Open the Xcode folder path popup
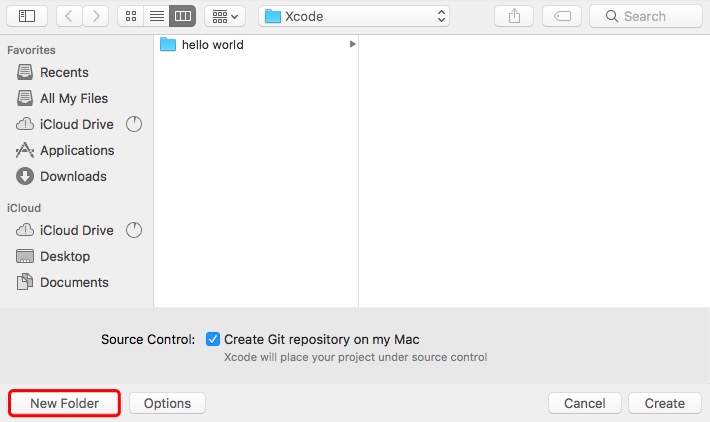The image size is (710, 422). [355, 16]
